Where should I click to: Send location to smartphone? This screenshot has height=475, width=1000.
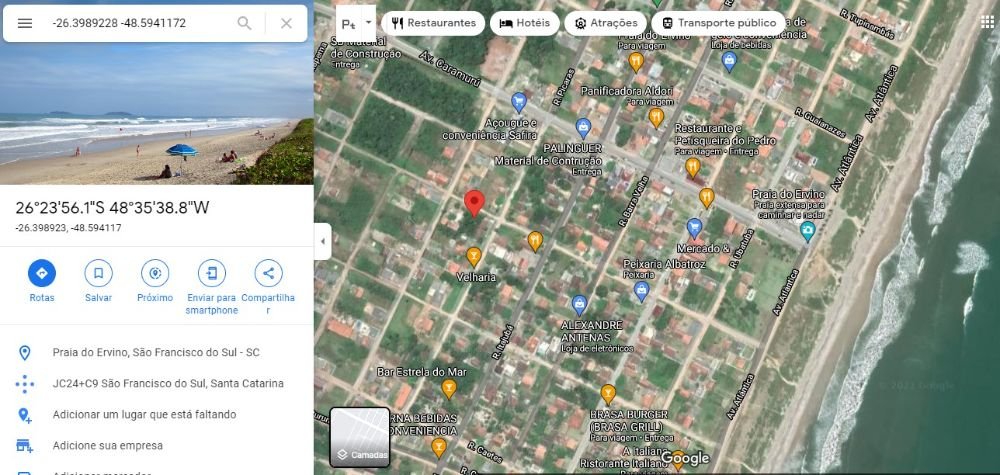[x=211, y=273]
